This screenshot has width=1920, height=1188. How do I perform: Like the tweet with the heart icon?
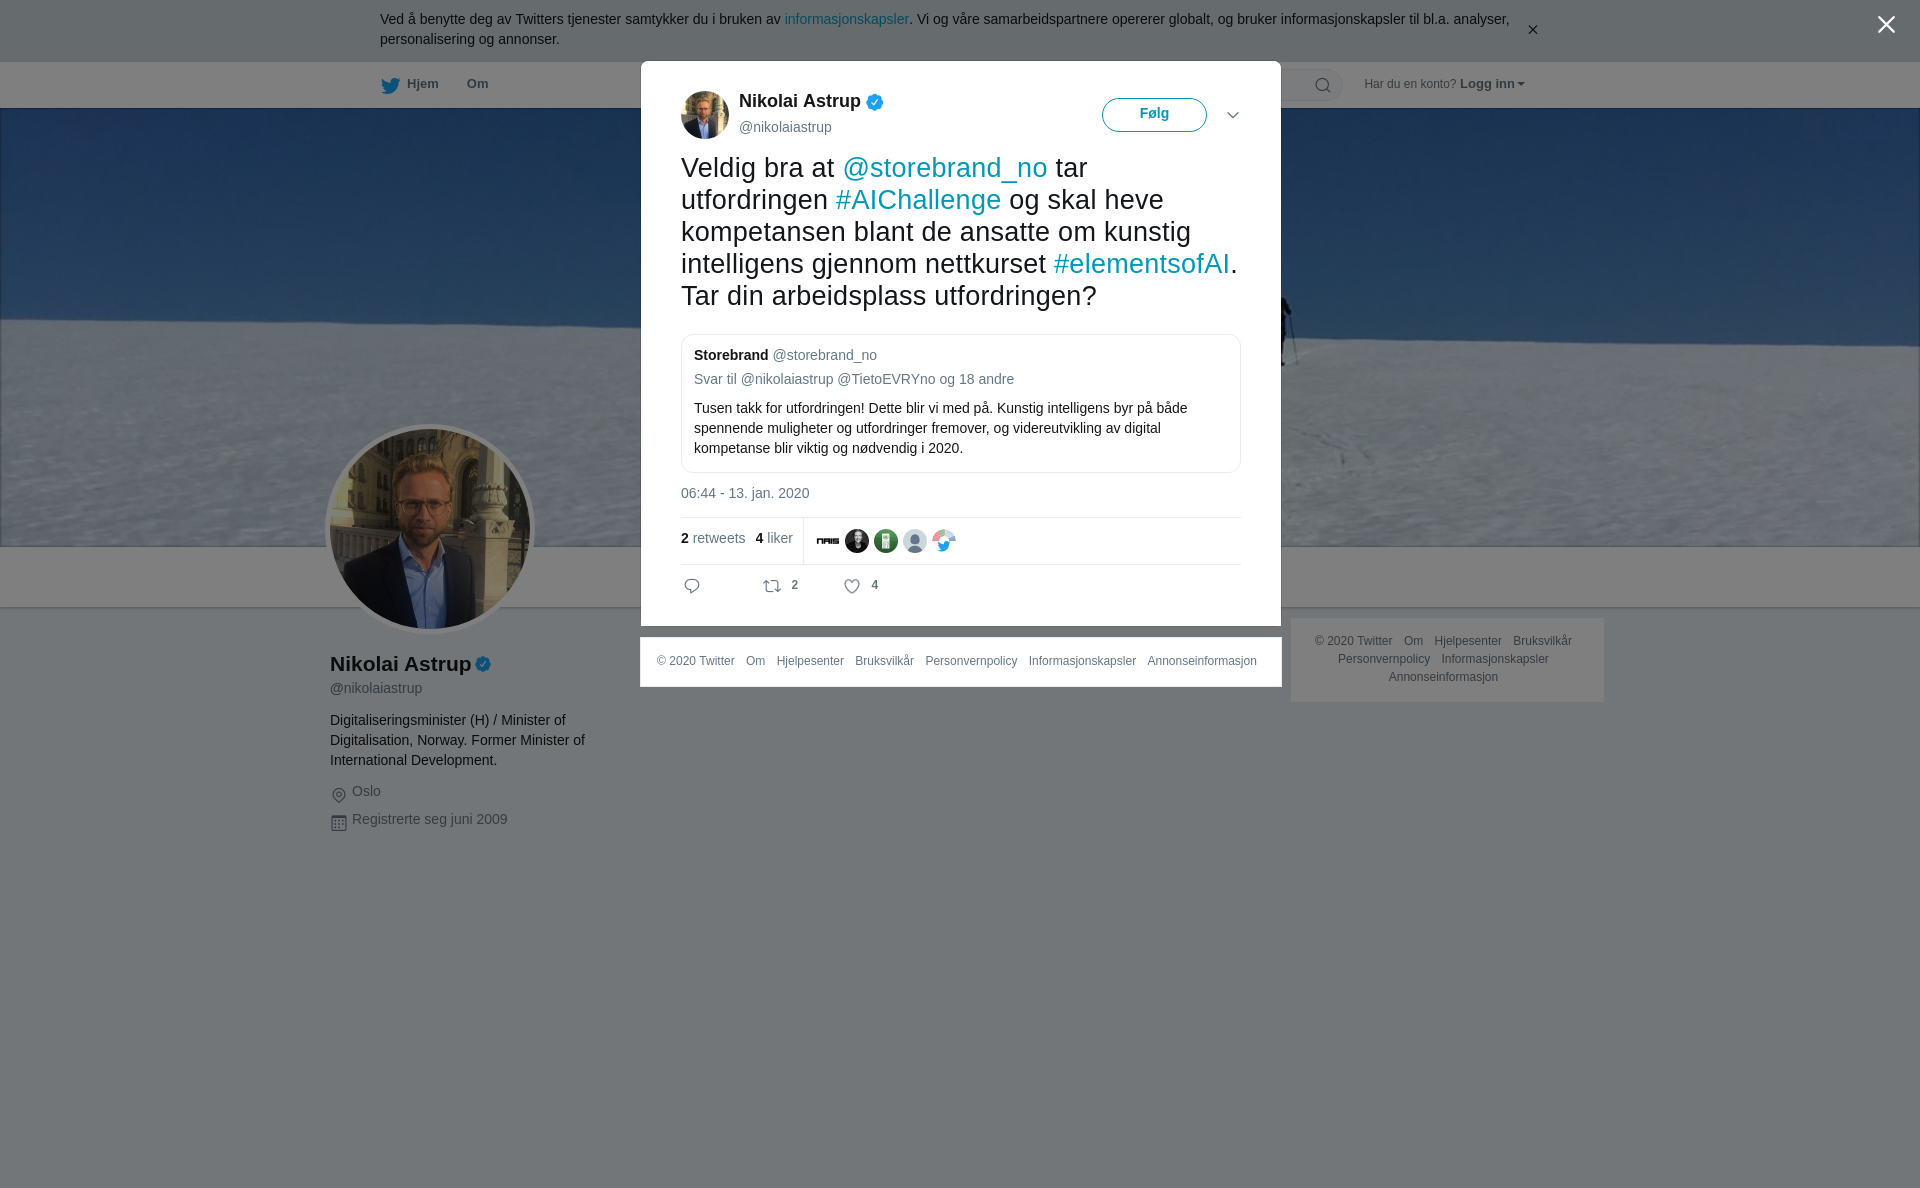pyautogui.click(x=852, y=586)
